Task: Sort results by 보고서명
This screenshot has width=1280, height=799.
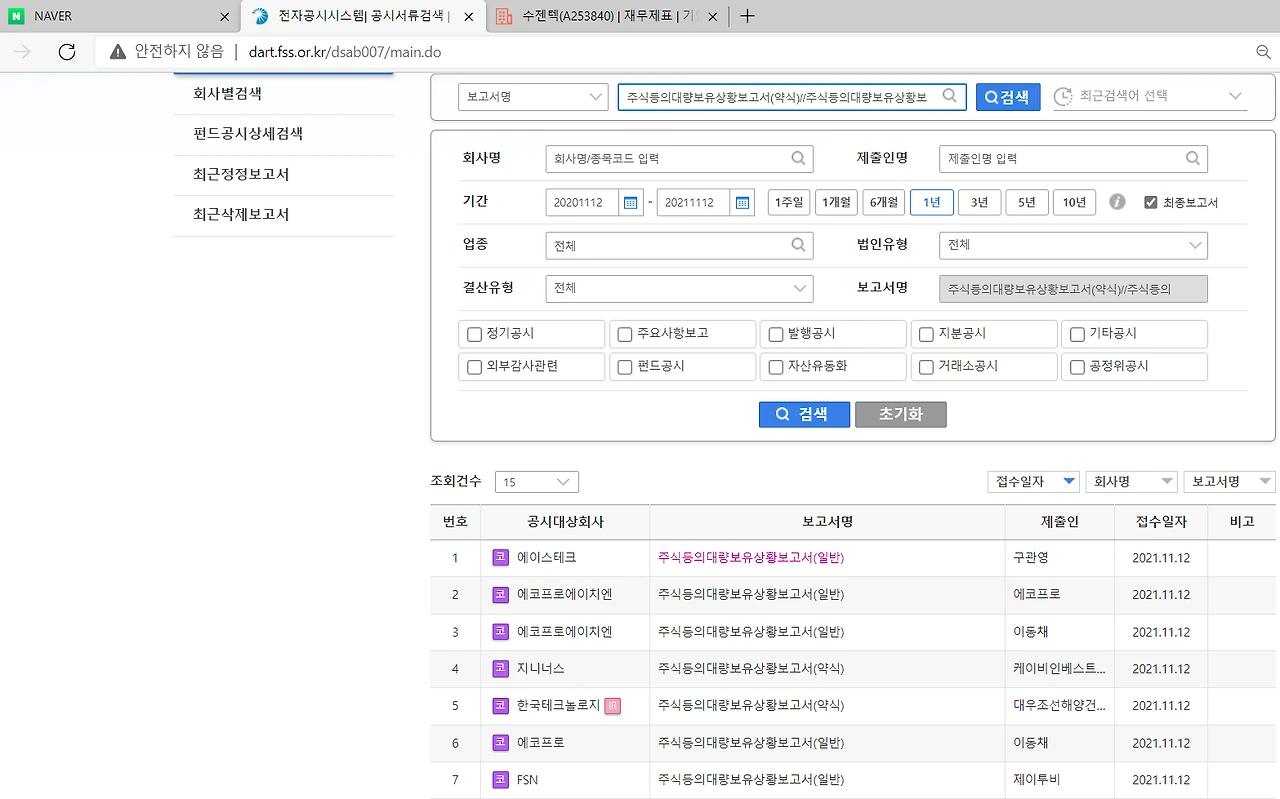Action: click(x=1229, y=482)
